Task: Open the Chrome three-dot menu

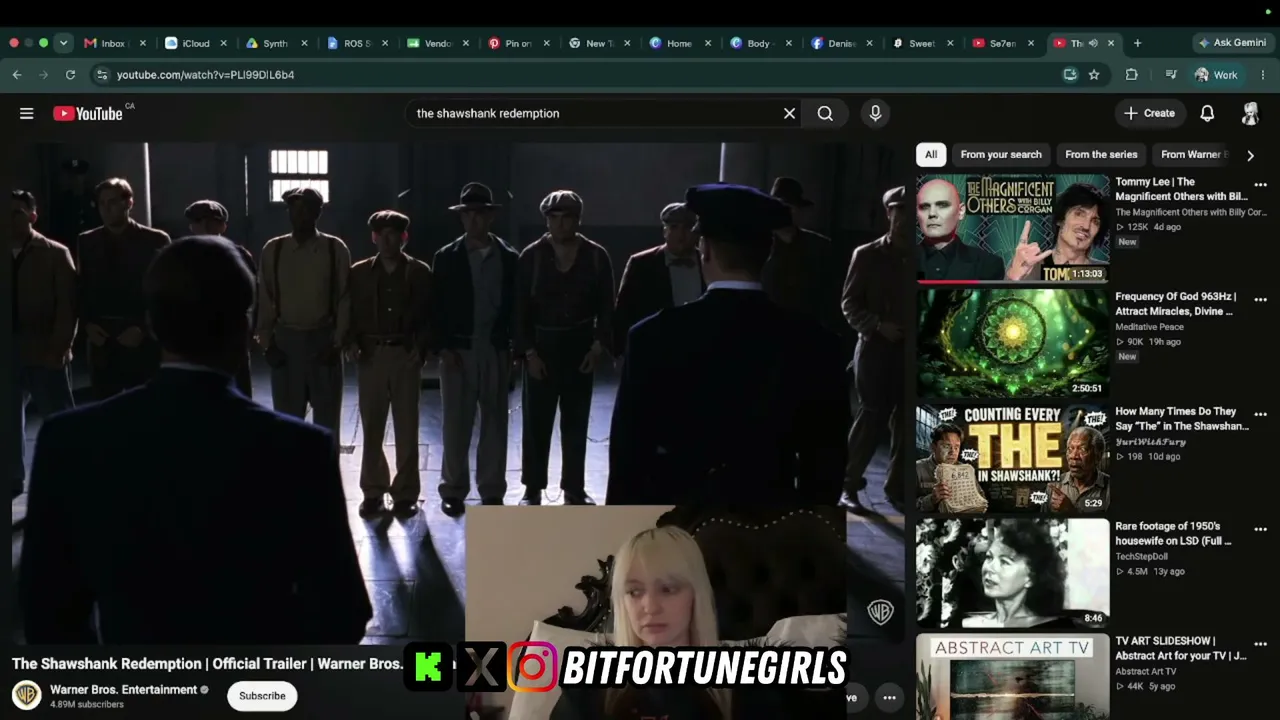Action: (x=1263, y=75)
